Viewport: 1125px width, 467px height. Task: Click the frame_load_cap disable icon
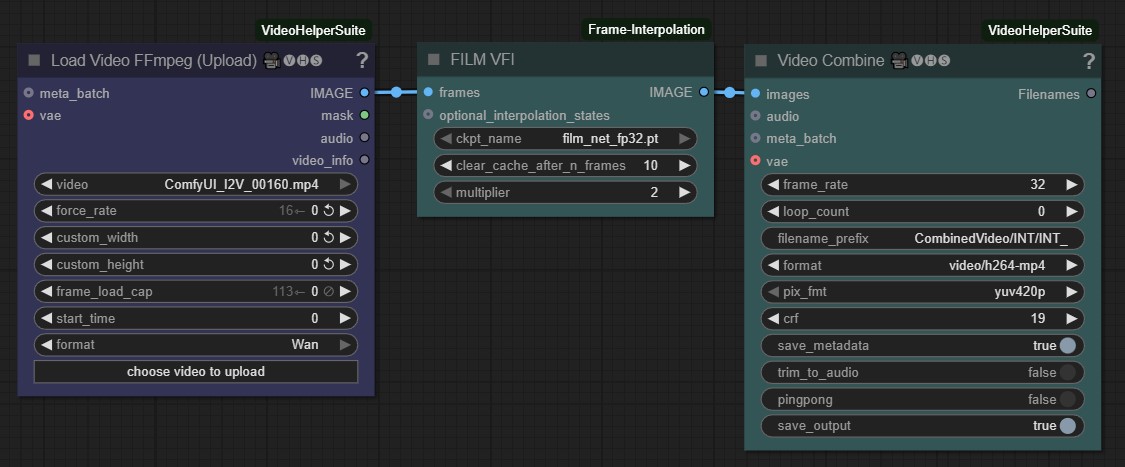[x=329, y=291]
